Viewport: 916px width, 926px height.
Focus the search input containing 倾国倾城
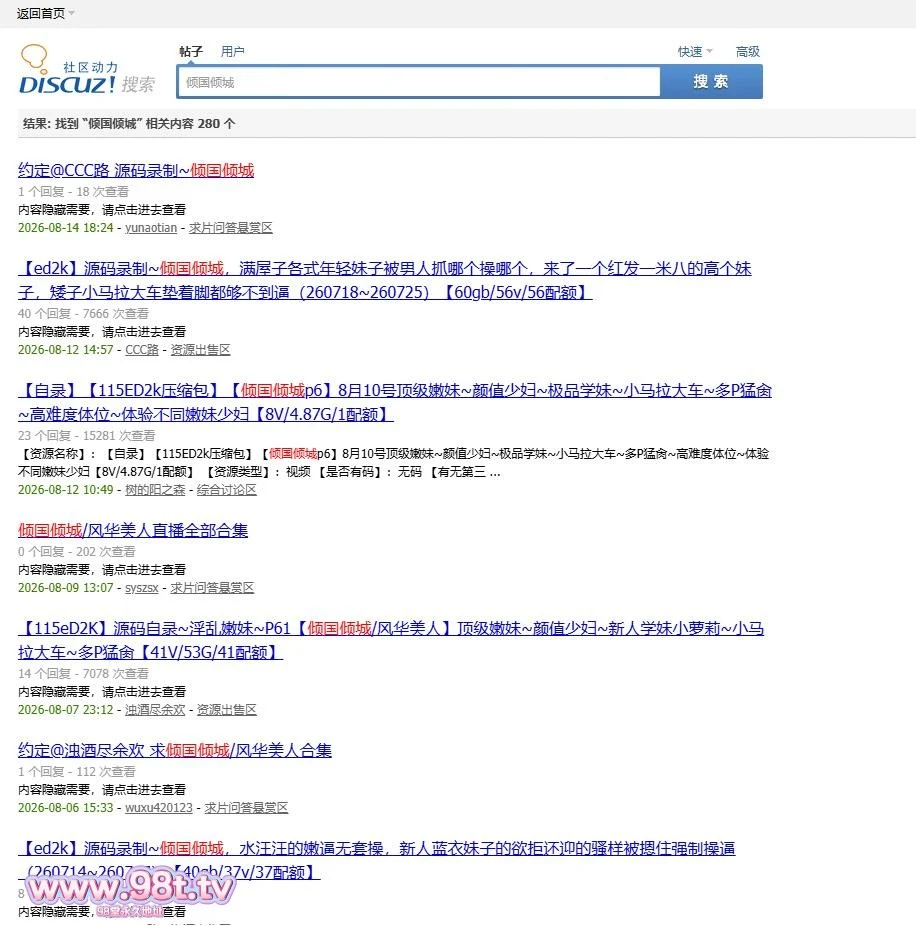click(x=419, y=82)
